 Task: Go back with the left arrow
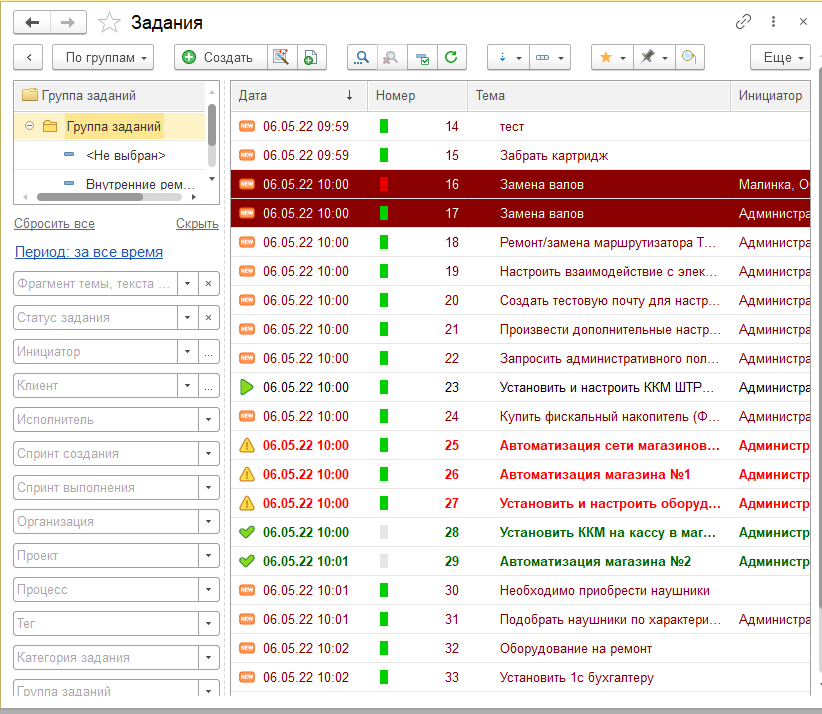coord(32,21)
